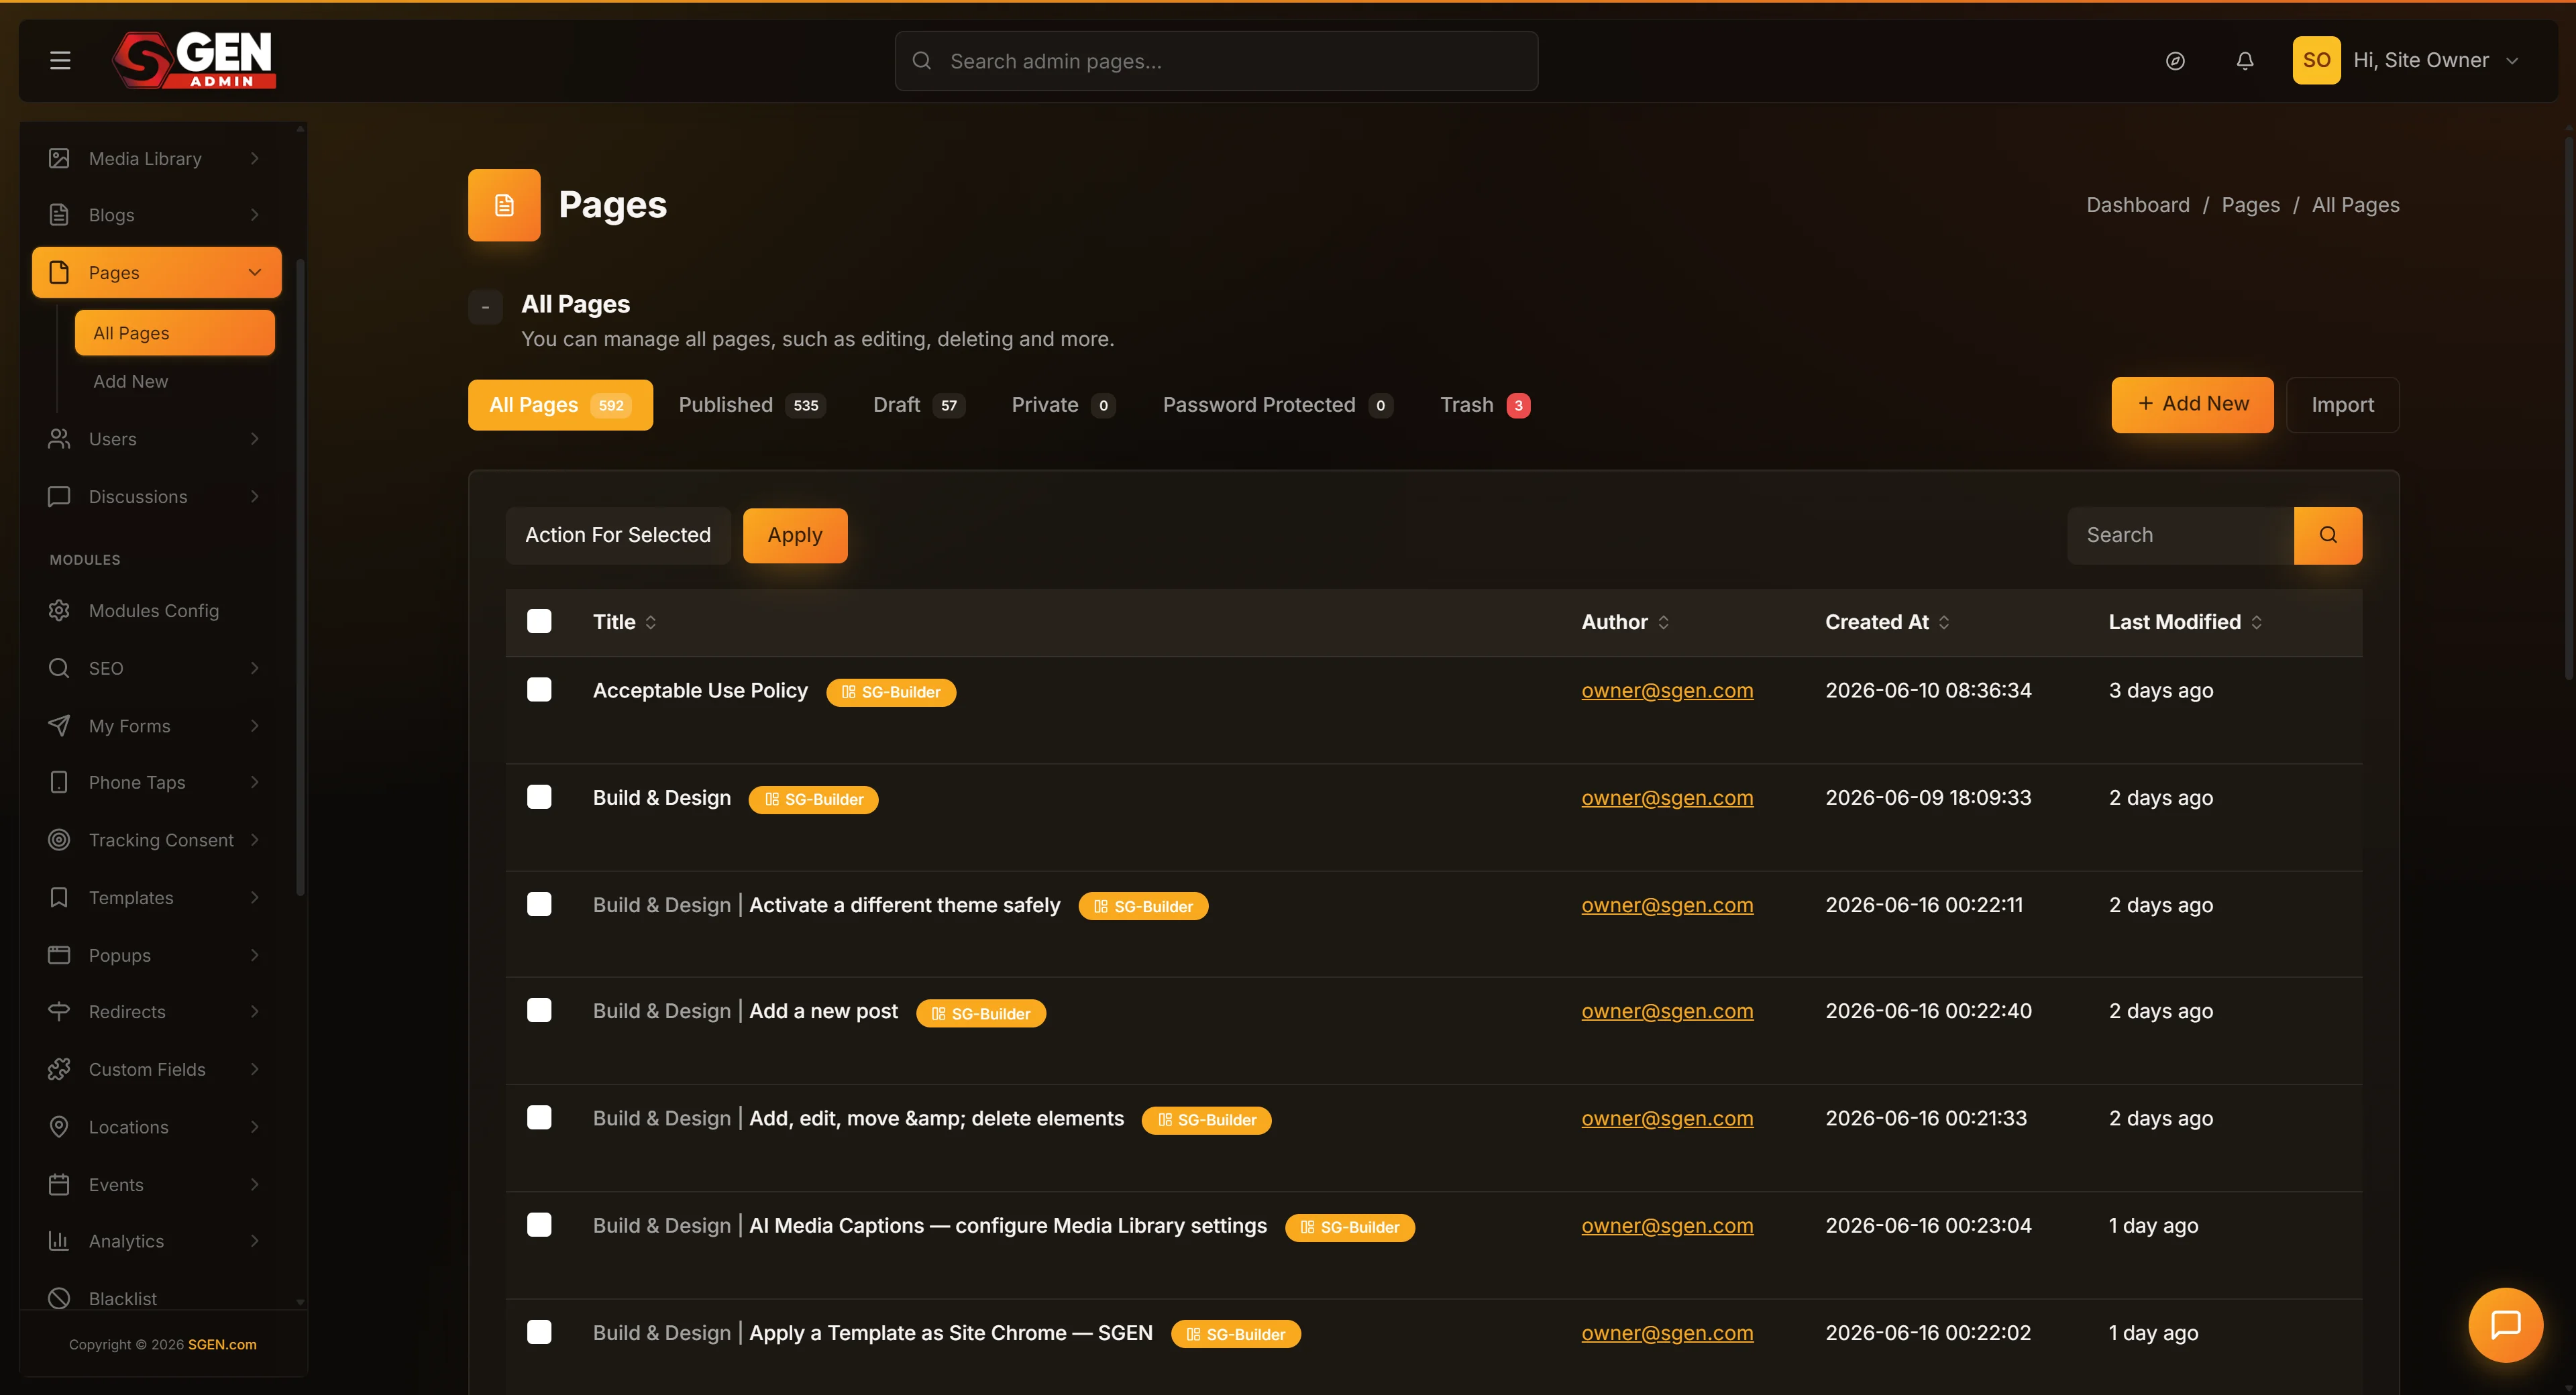This screenshot has height=1395, width=2576.
Task: Click the Media Library sidebar icon
Action: pyautogui.click(x=59, y=158)
